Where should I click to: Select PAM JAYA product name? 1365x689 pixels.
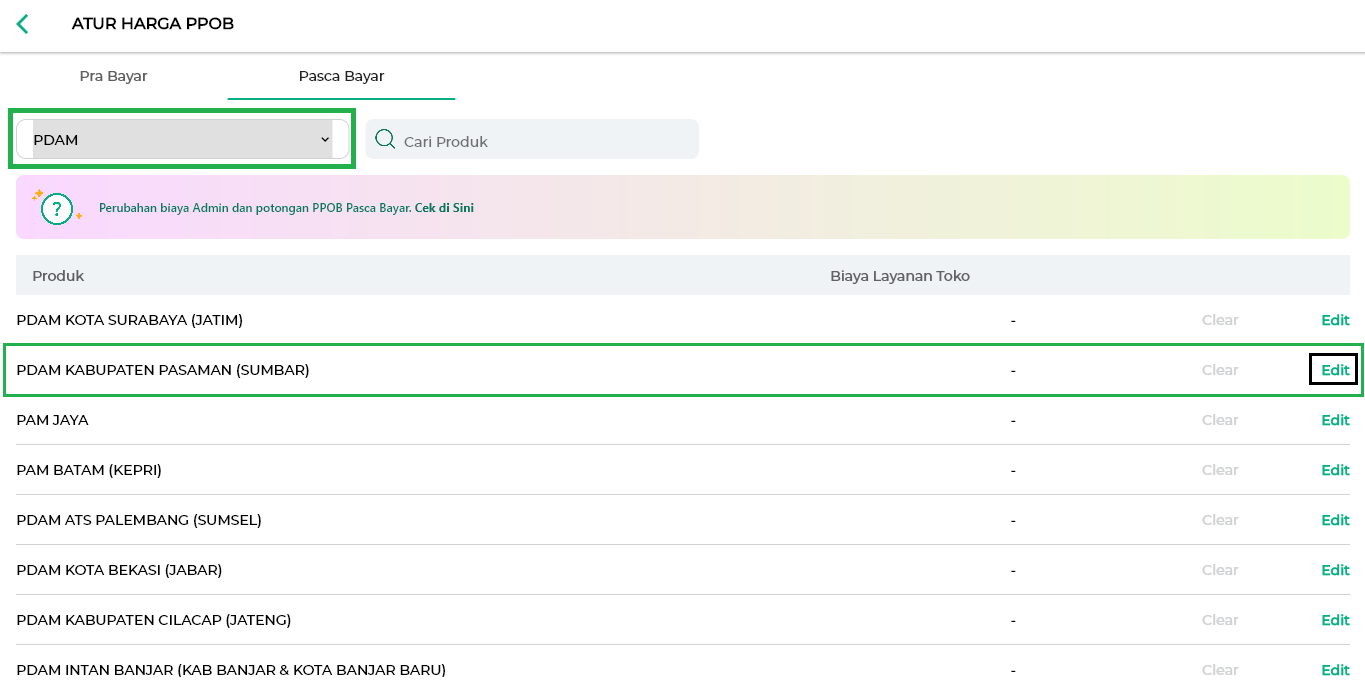pos(53,420)
